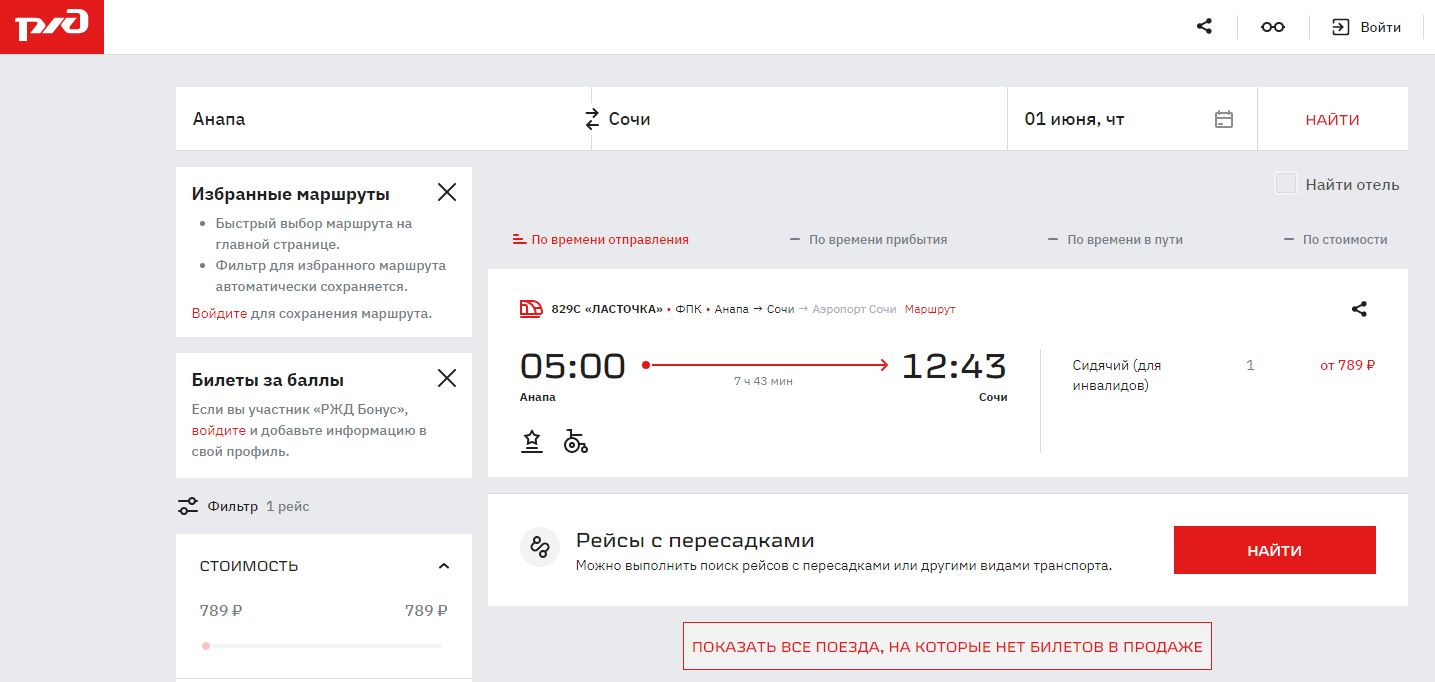Click 'Войти' to sign in

1367,27
